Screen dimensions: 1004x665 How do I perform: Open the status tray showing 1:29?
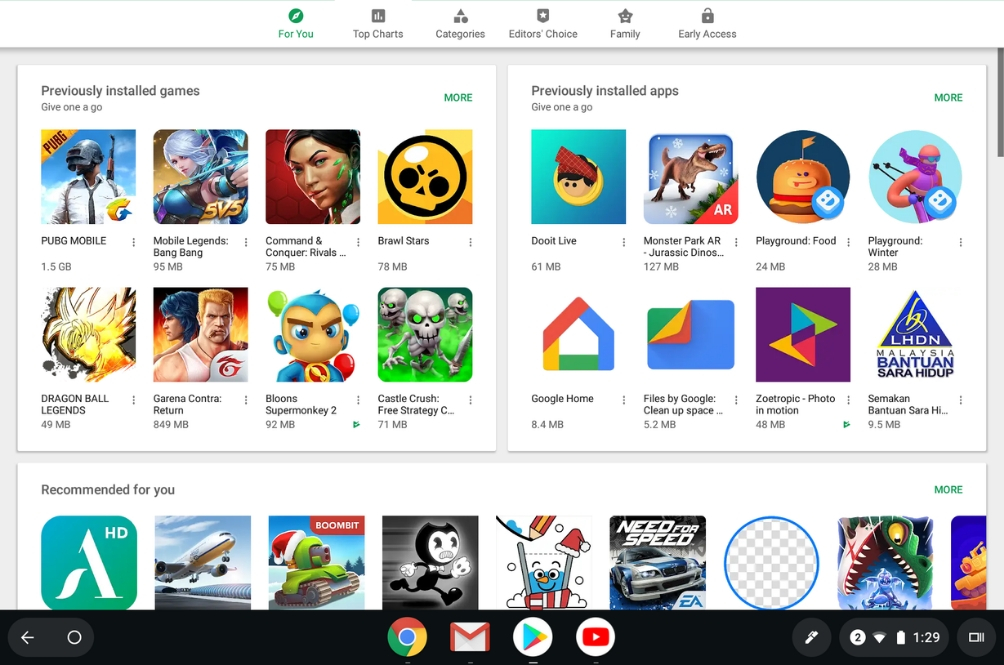pos(895,637)
